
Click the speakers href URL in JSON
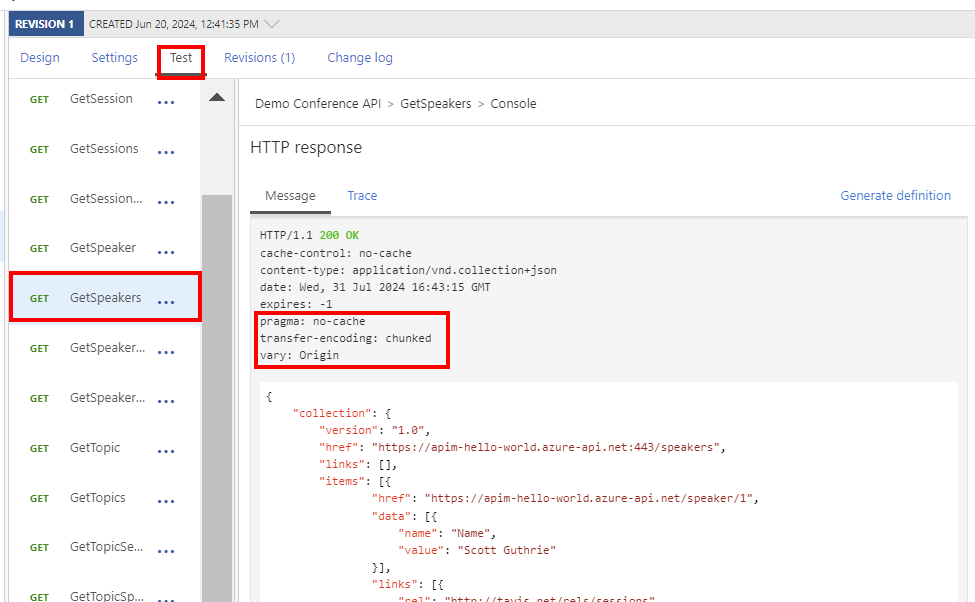(x=546, y=447)
